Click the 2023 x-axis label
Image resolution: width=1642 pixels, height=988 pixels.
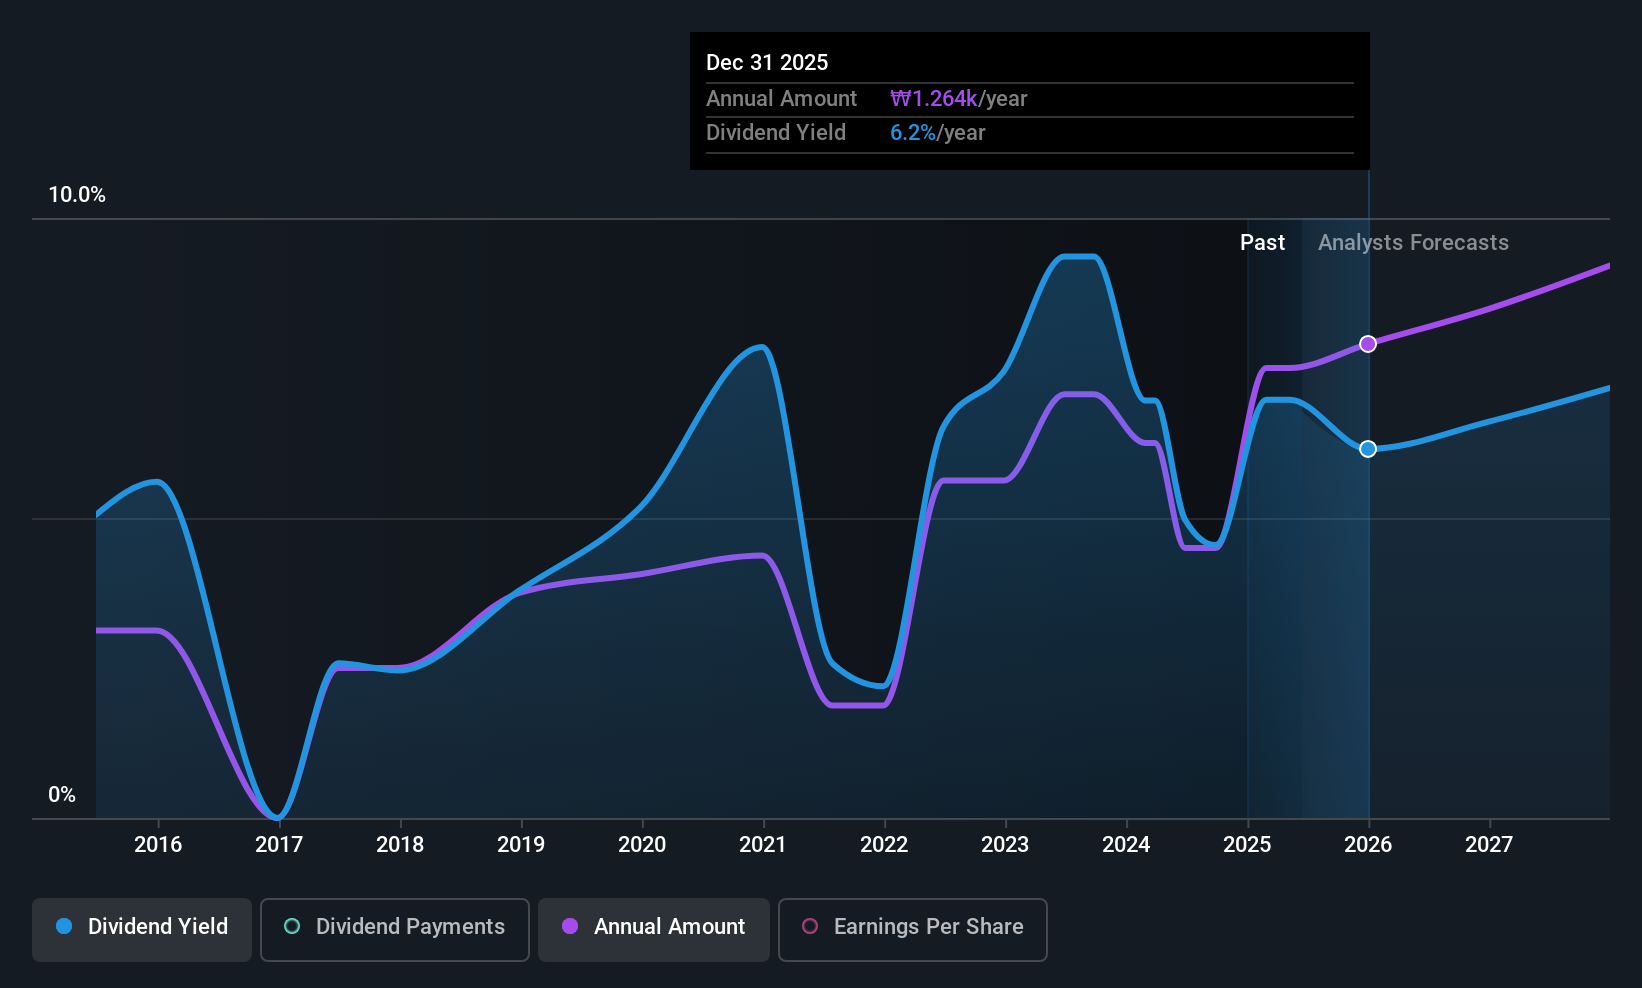pyautogui.click(x=1005, y=845)
